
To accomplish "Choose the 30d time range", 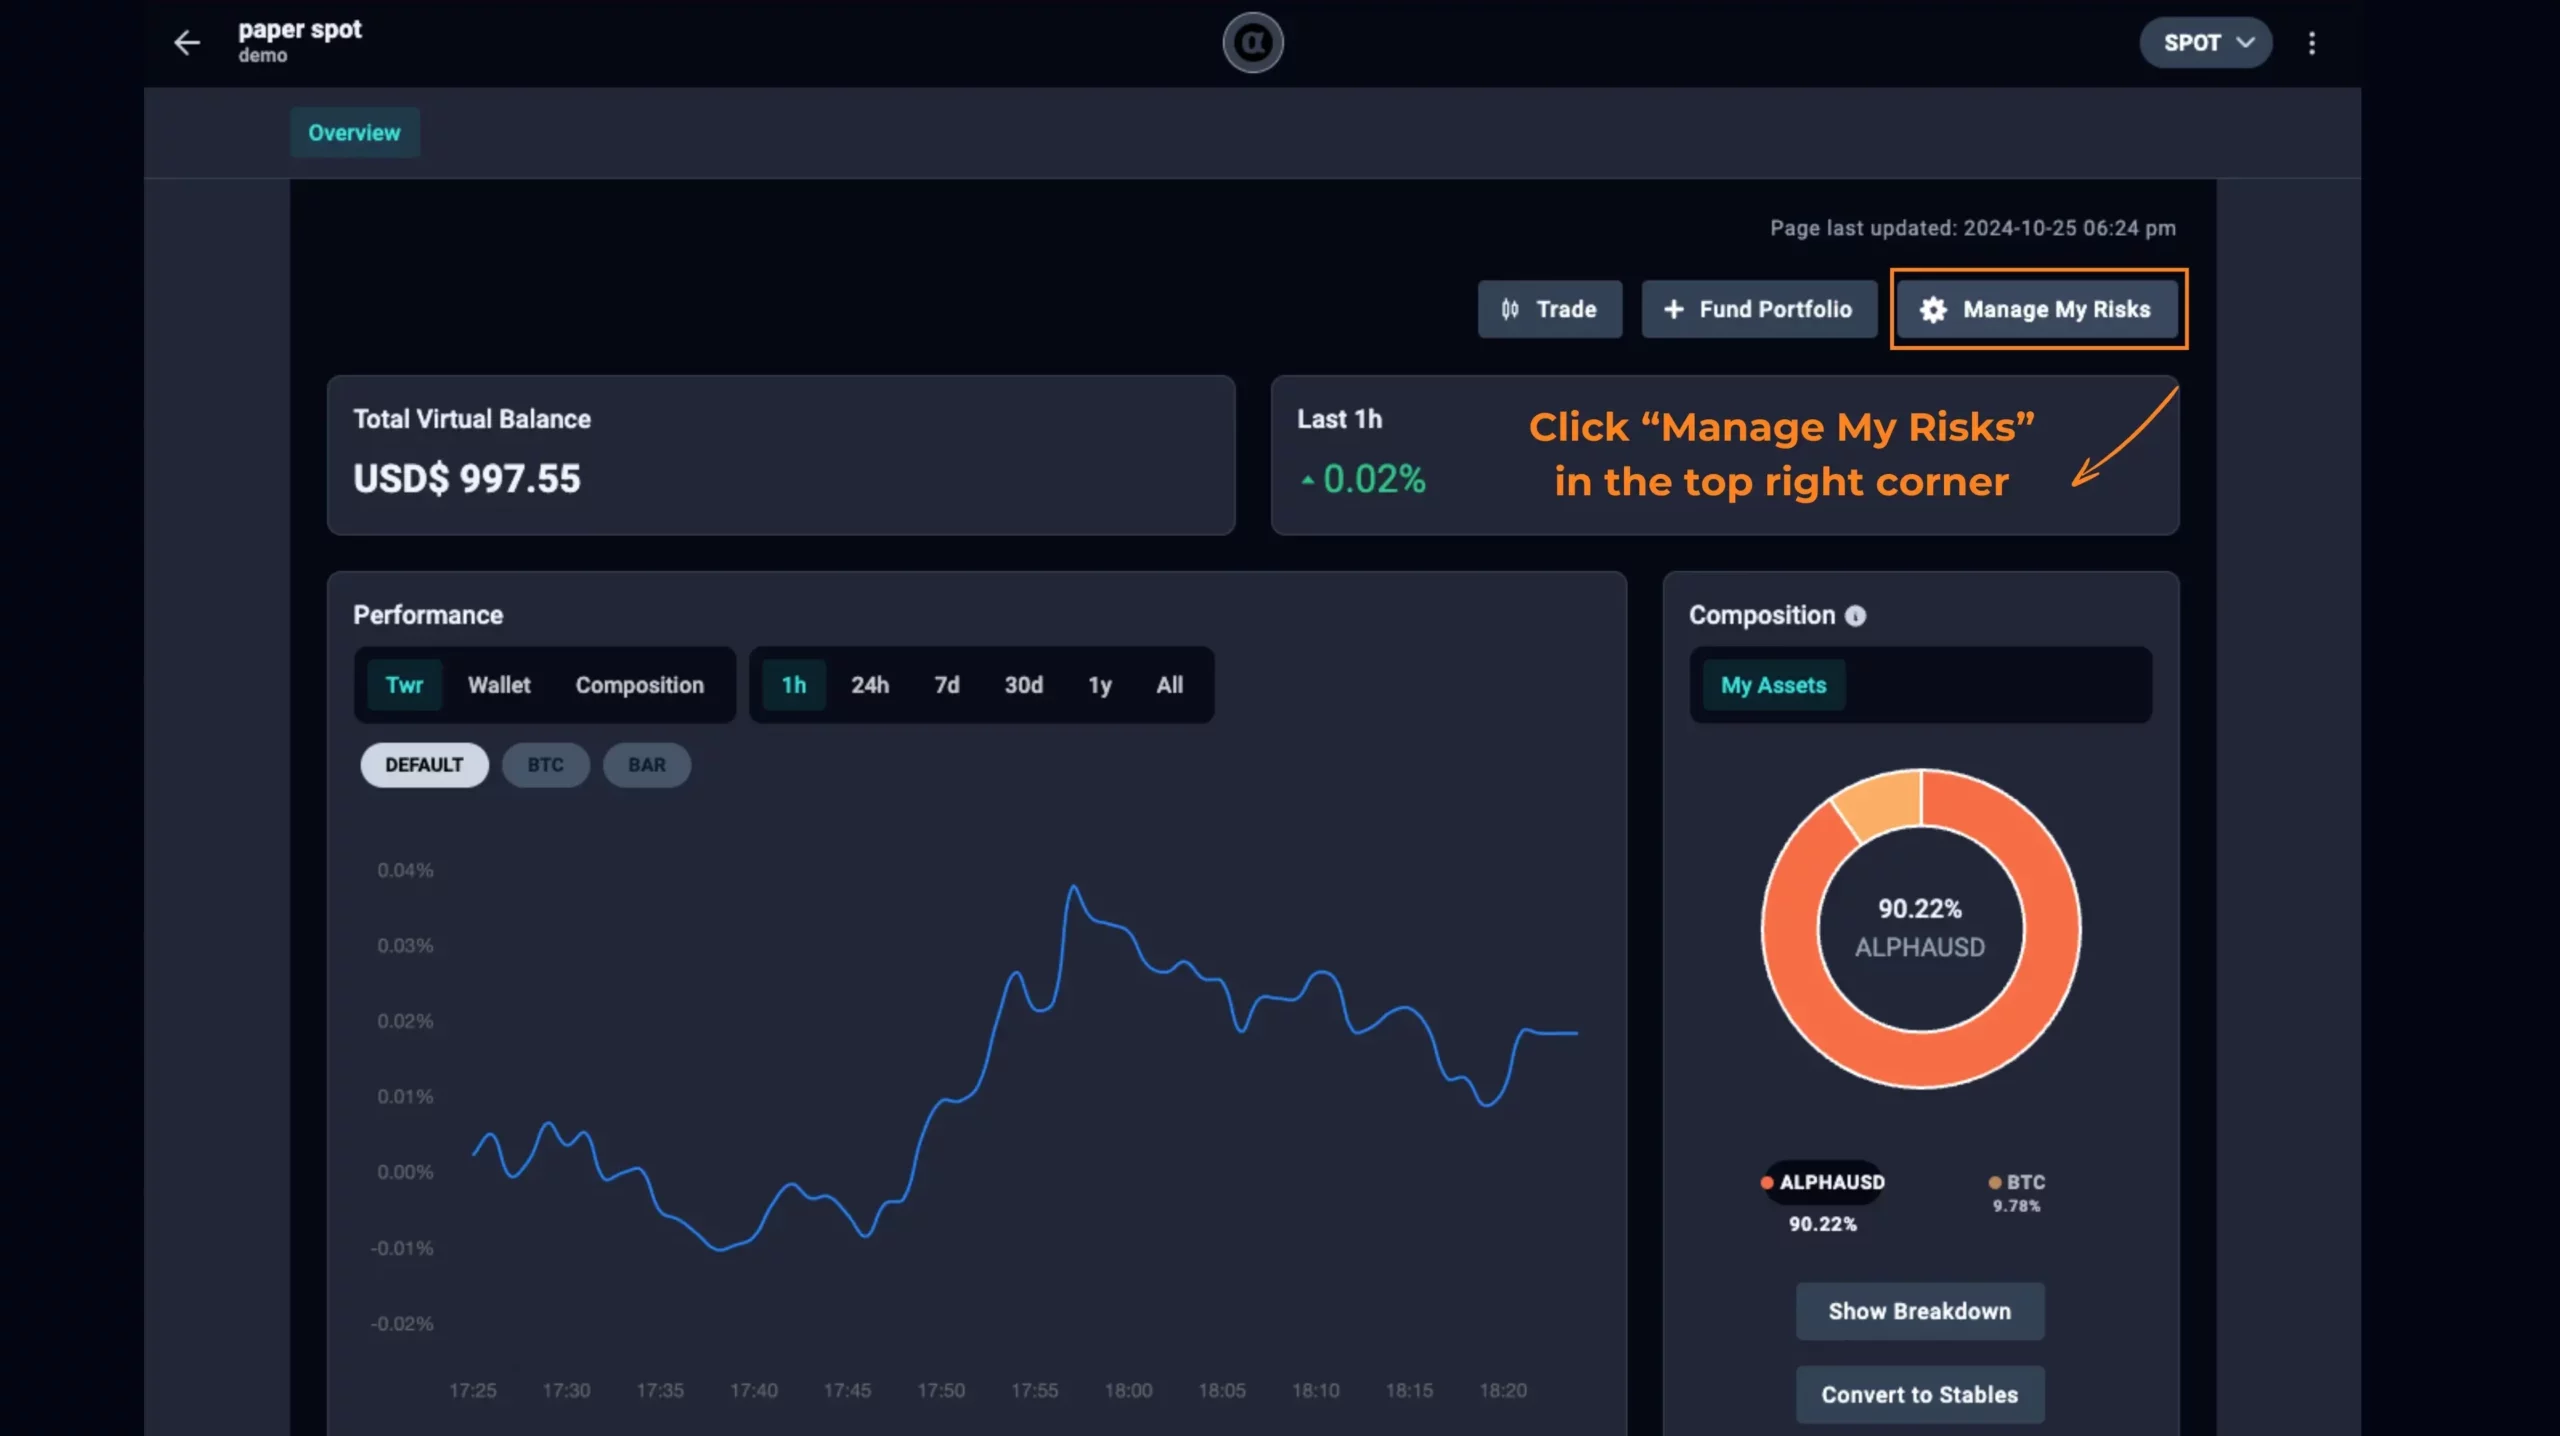I will (1023, 685).
